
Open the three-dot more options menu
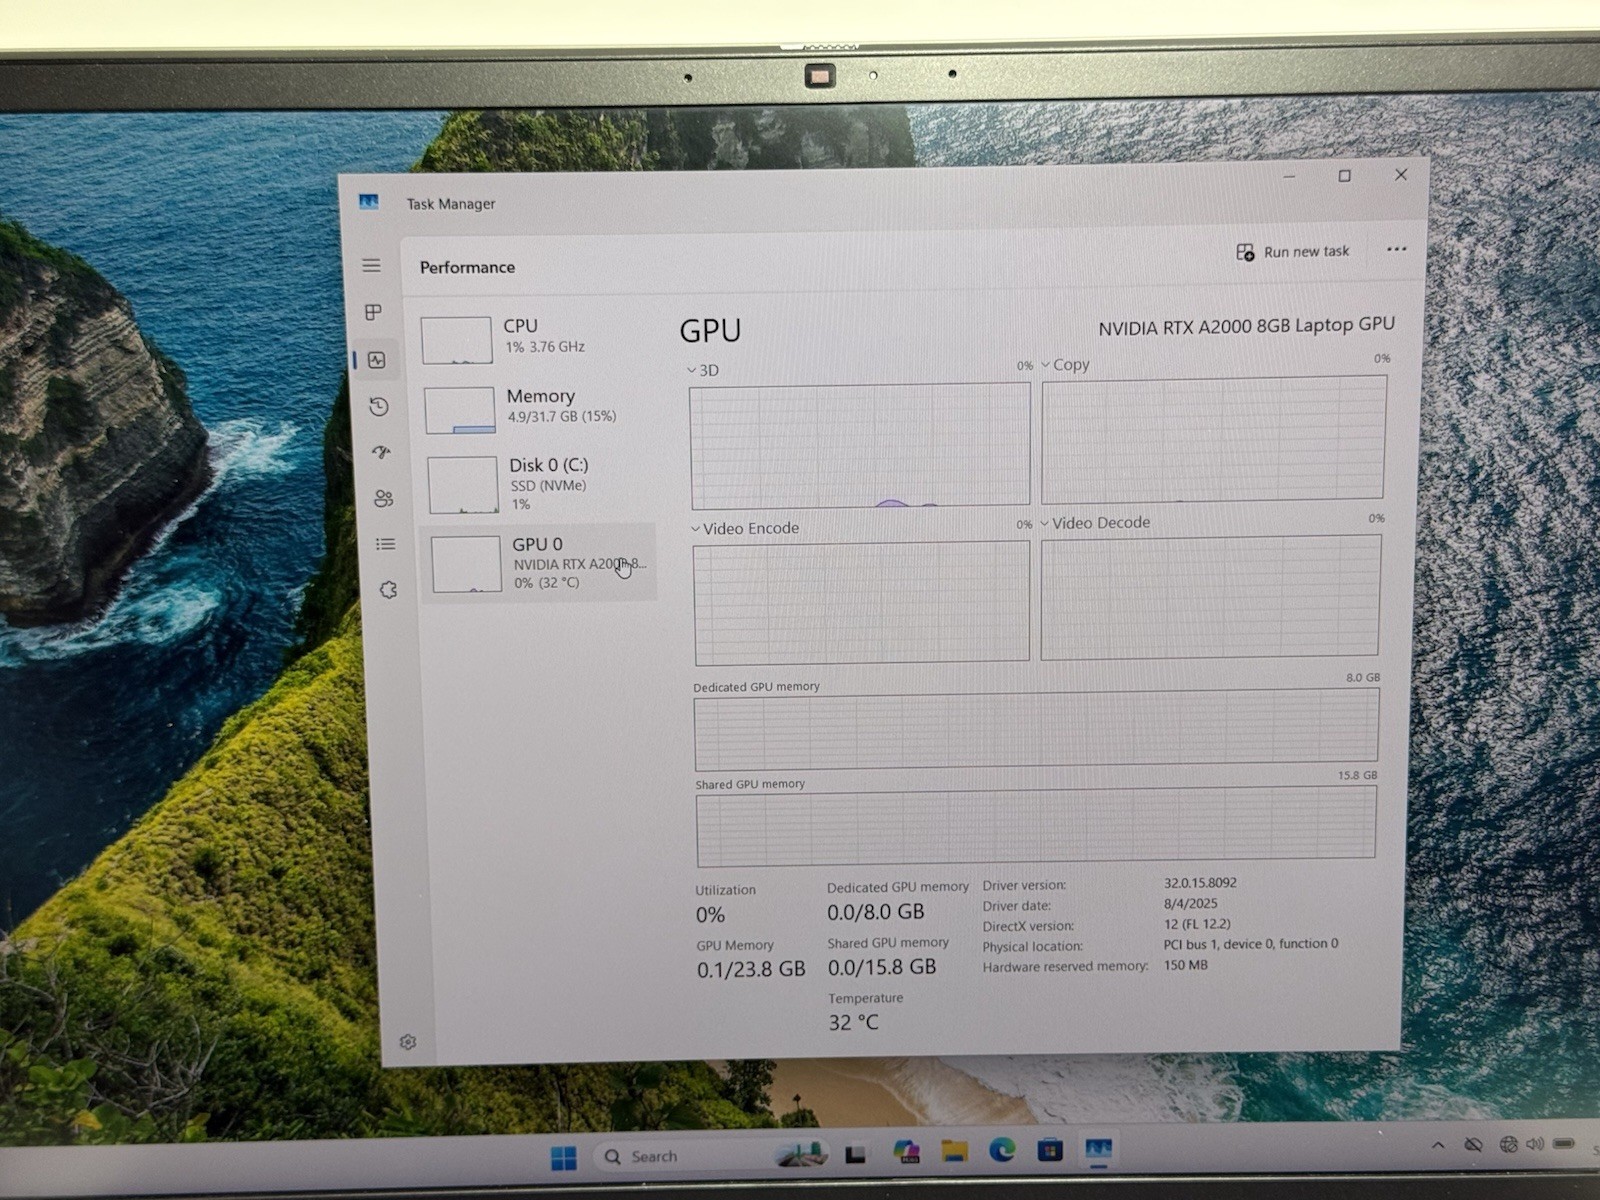click(1396, 249)
